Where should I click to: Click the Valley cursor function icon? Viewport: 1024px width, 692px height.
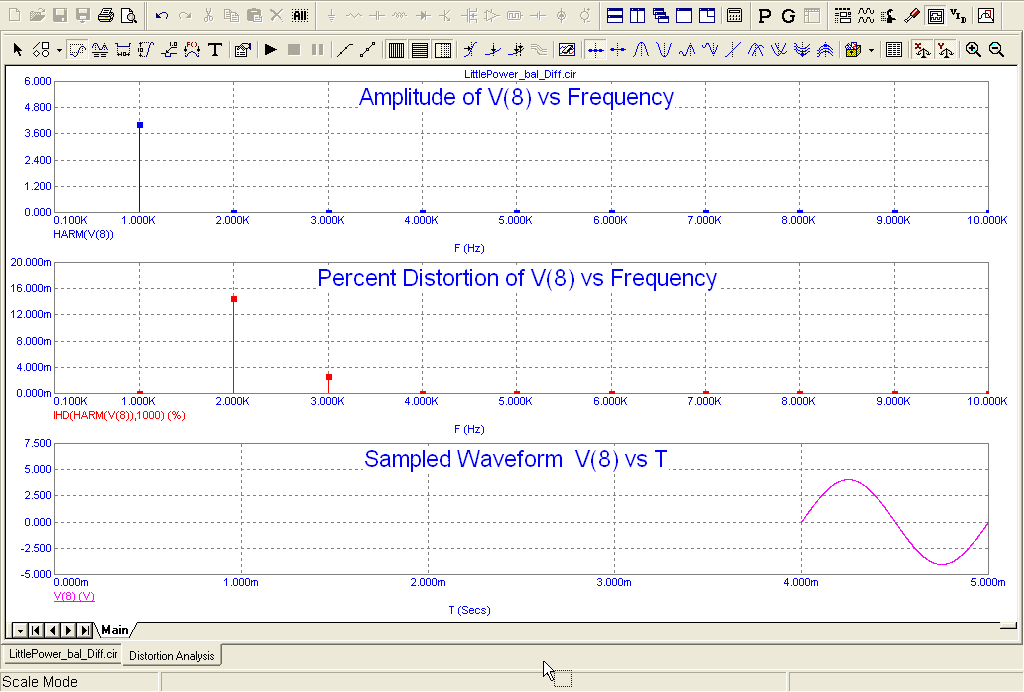click(x=664, y=50)
